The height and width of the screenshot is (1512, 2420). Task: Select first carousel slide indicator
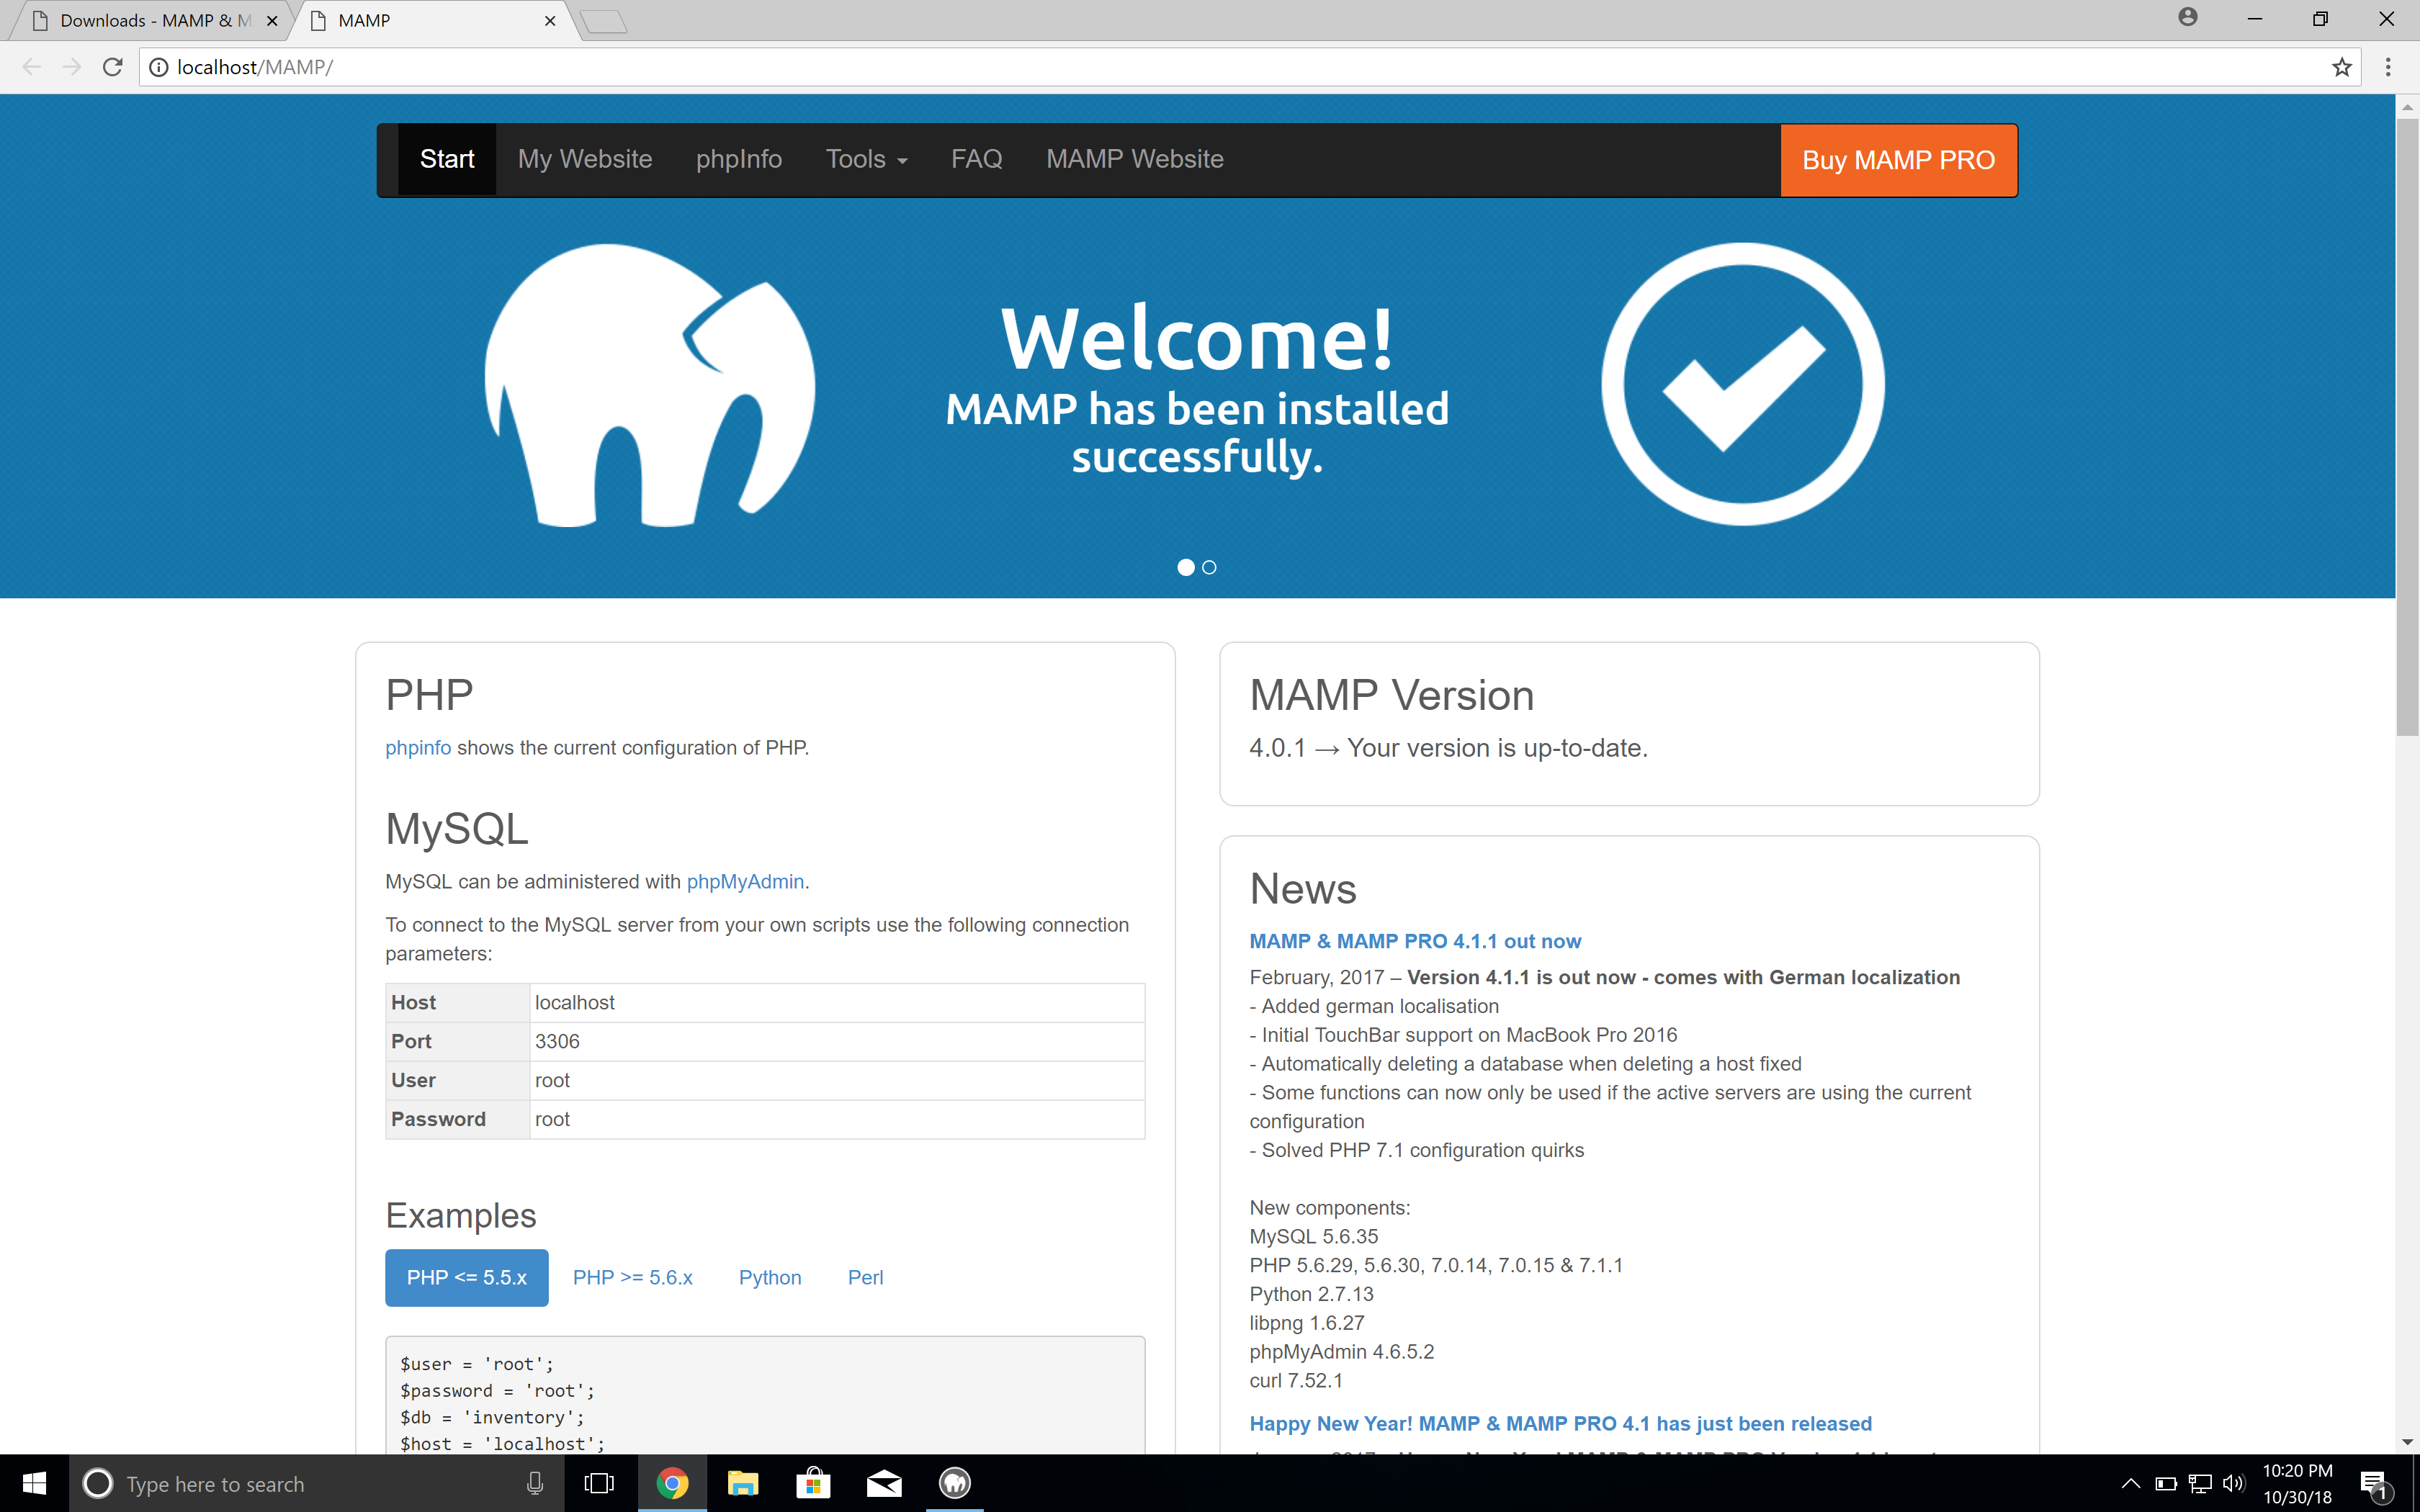click(x=1186, y=567)
